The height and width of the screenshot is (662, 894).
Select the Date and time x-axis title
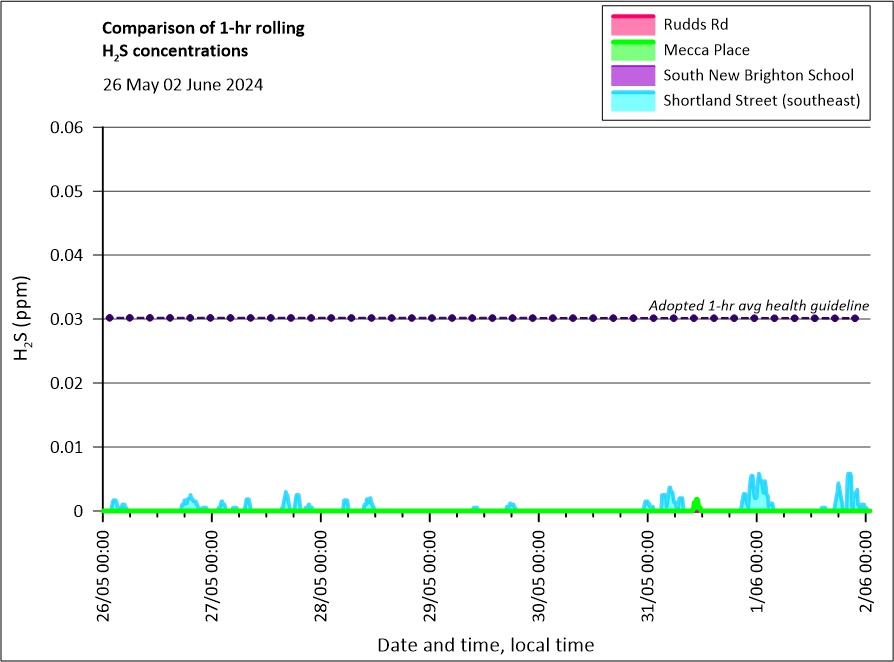[x=485, y=645]
